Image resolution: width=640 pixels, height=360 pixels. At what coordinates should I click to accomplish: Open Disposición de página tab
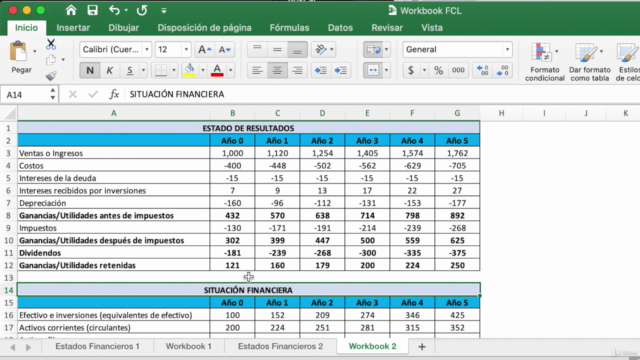[x=204, y=28]
